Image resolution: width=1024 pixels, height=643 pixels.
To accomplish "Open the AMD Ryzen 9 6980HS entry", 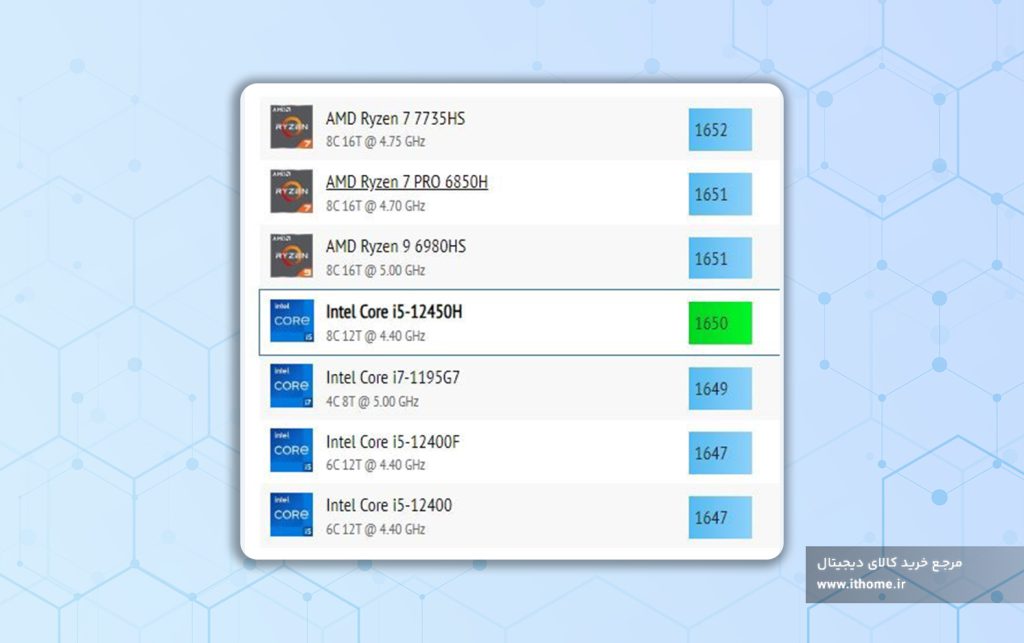I will click(396, 247).
